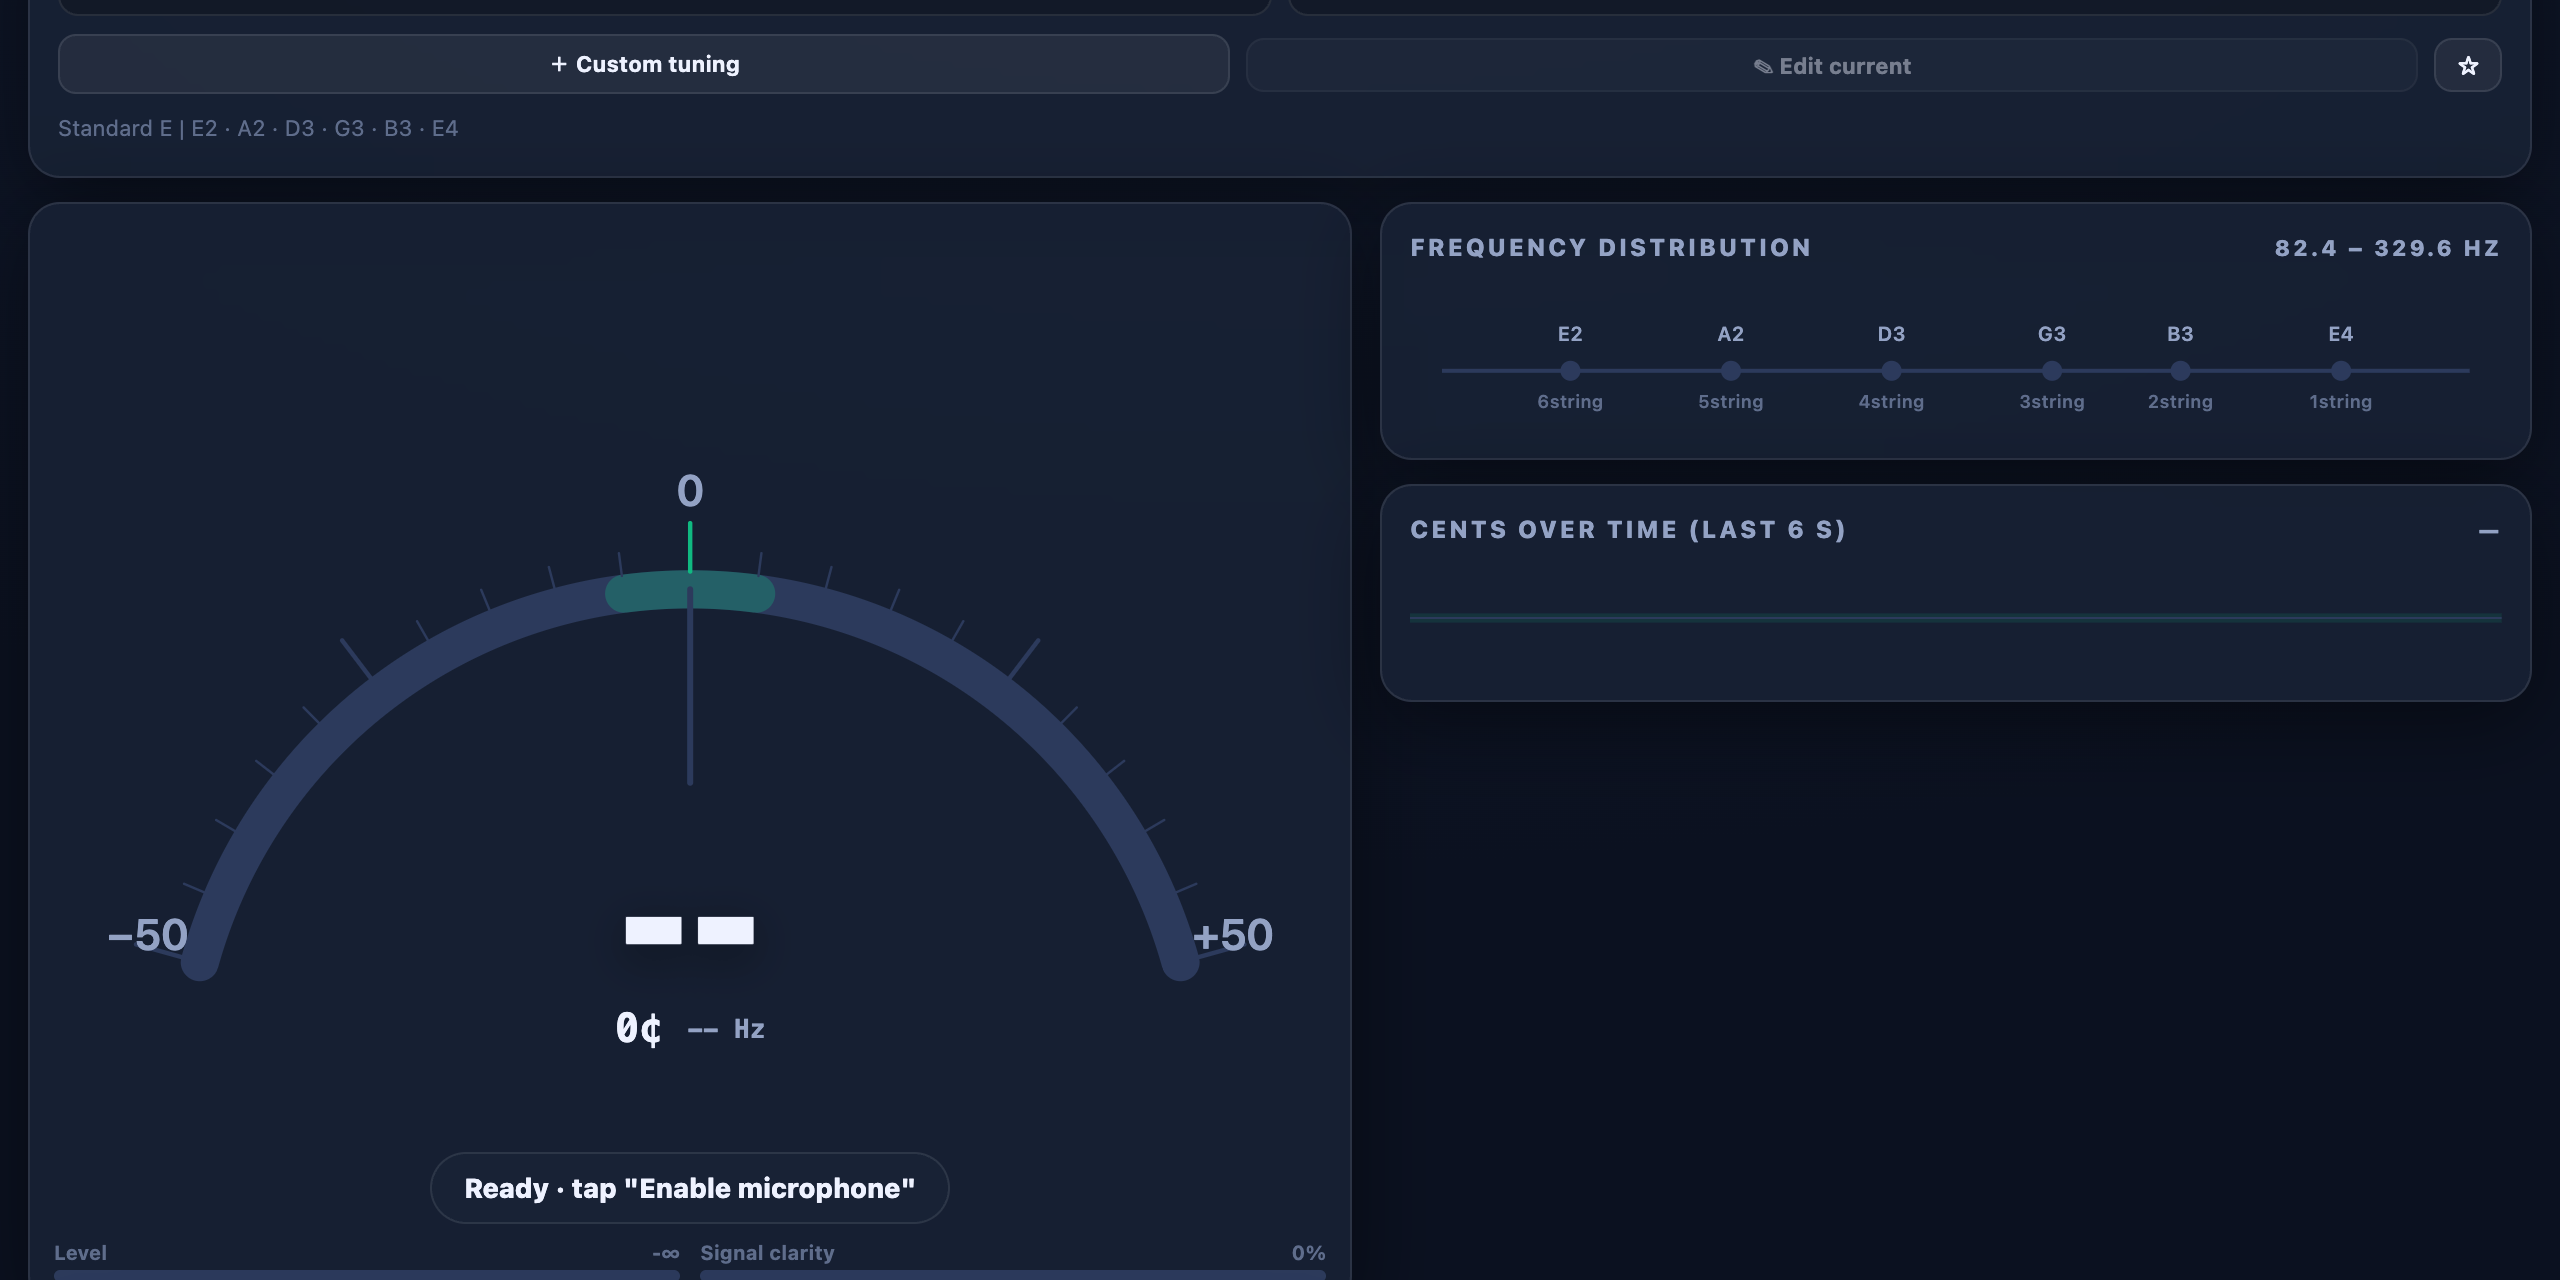The image size is (2560, 1280).
Task: Collapse the Cents Over Time panel
Action: pos(2488,531)
